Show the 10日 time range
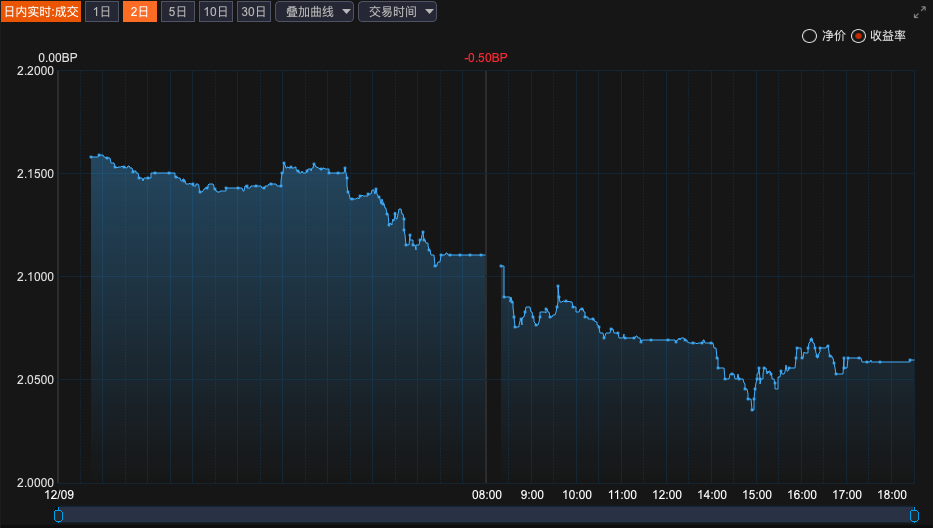Viewport: 933px width, 528px height. point(215,12)
